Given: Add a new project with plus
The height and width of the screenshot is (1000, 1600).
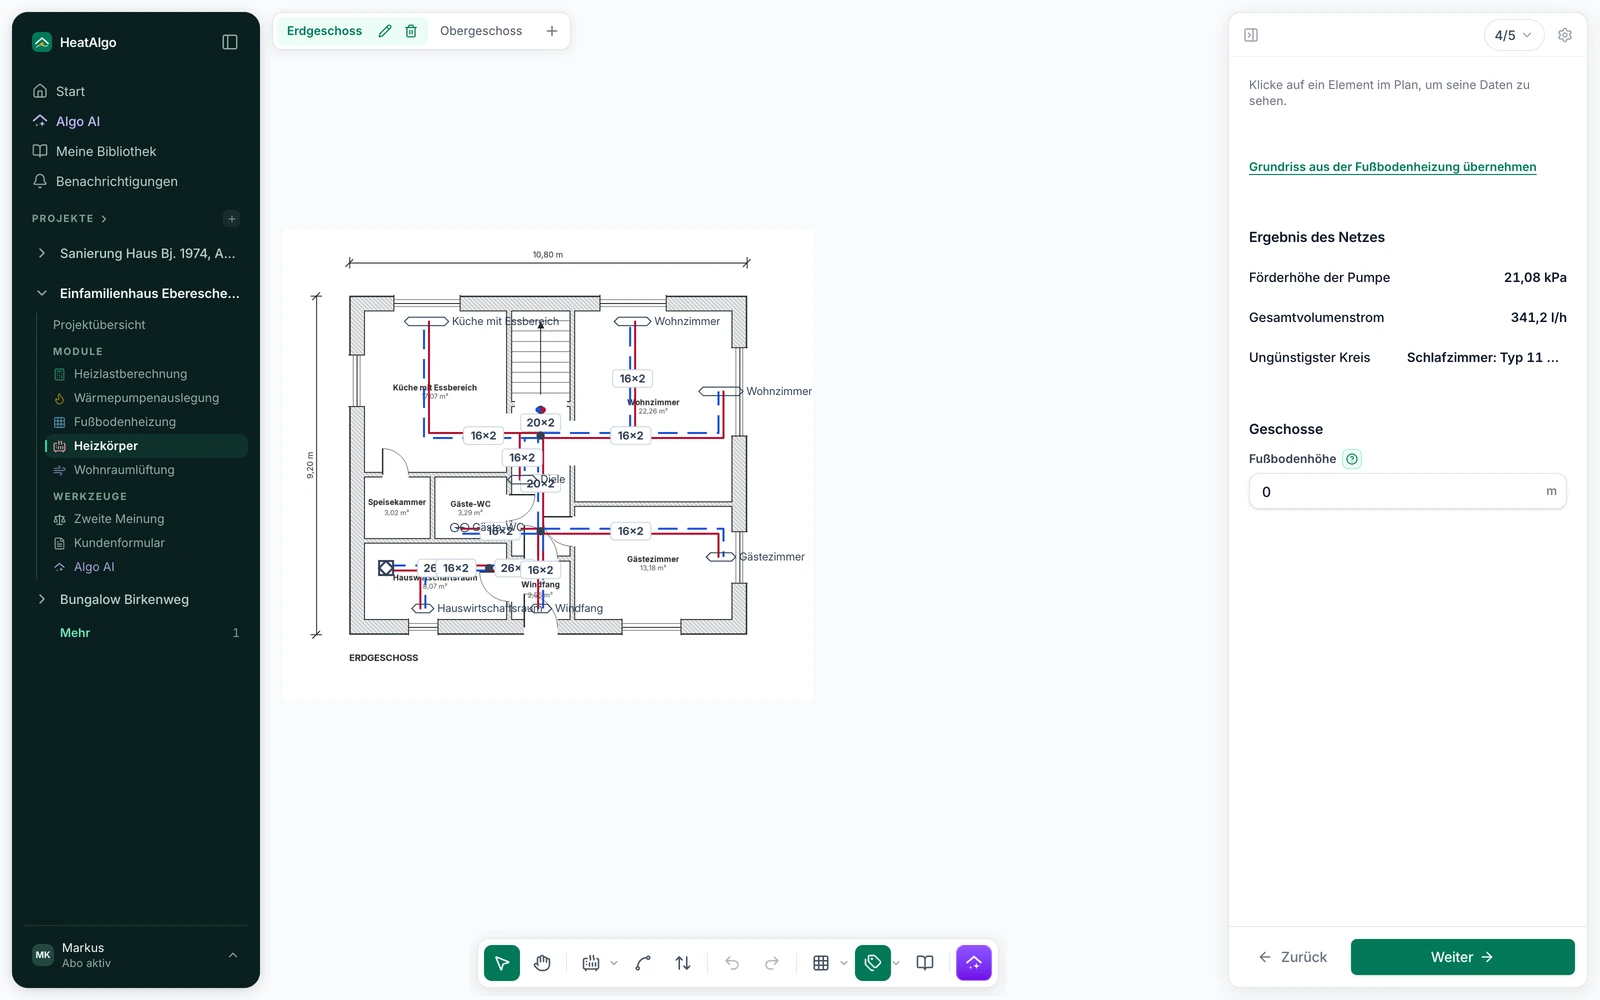Looking at the screenshot, I should click(x=232, y=219).
